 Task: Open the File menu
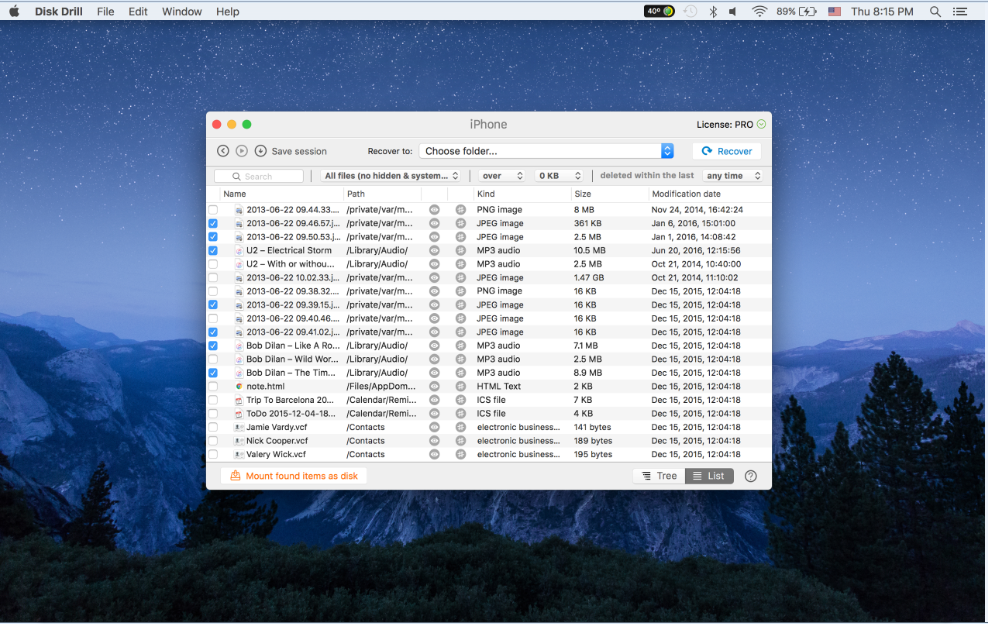coord(105,11)
